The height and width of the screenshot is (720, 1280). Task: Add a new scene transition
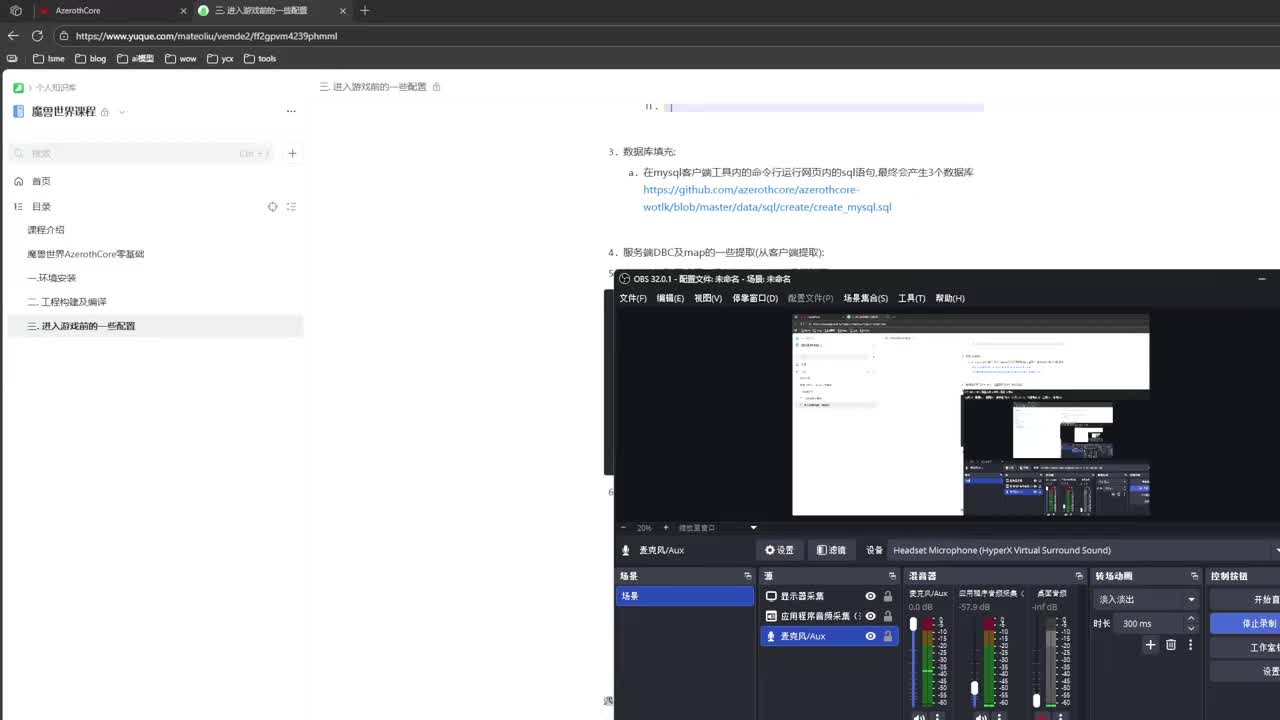pyautogui.click(x=1150, y=645)
